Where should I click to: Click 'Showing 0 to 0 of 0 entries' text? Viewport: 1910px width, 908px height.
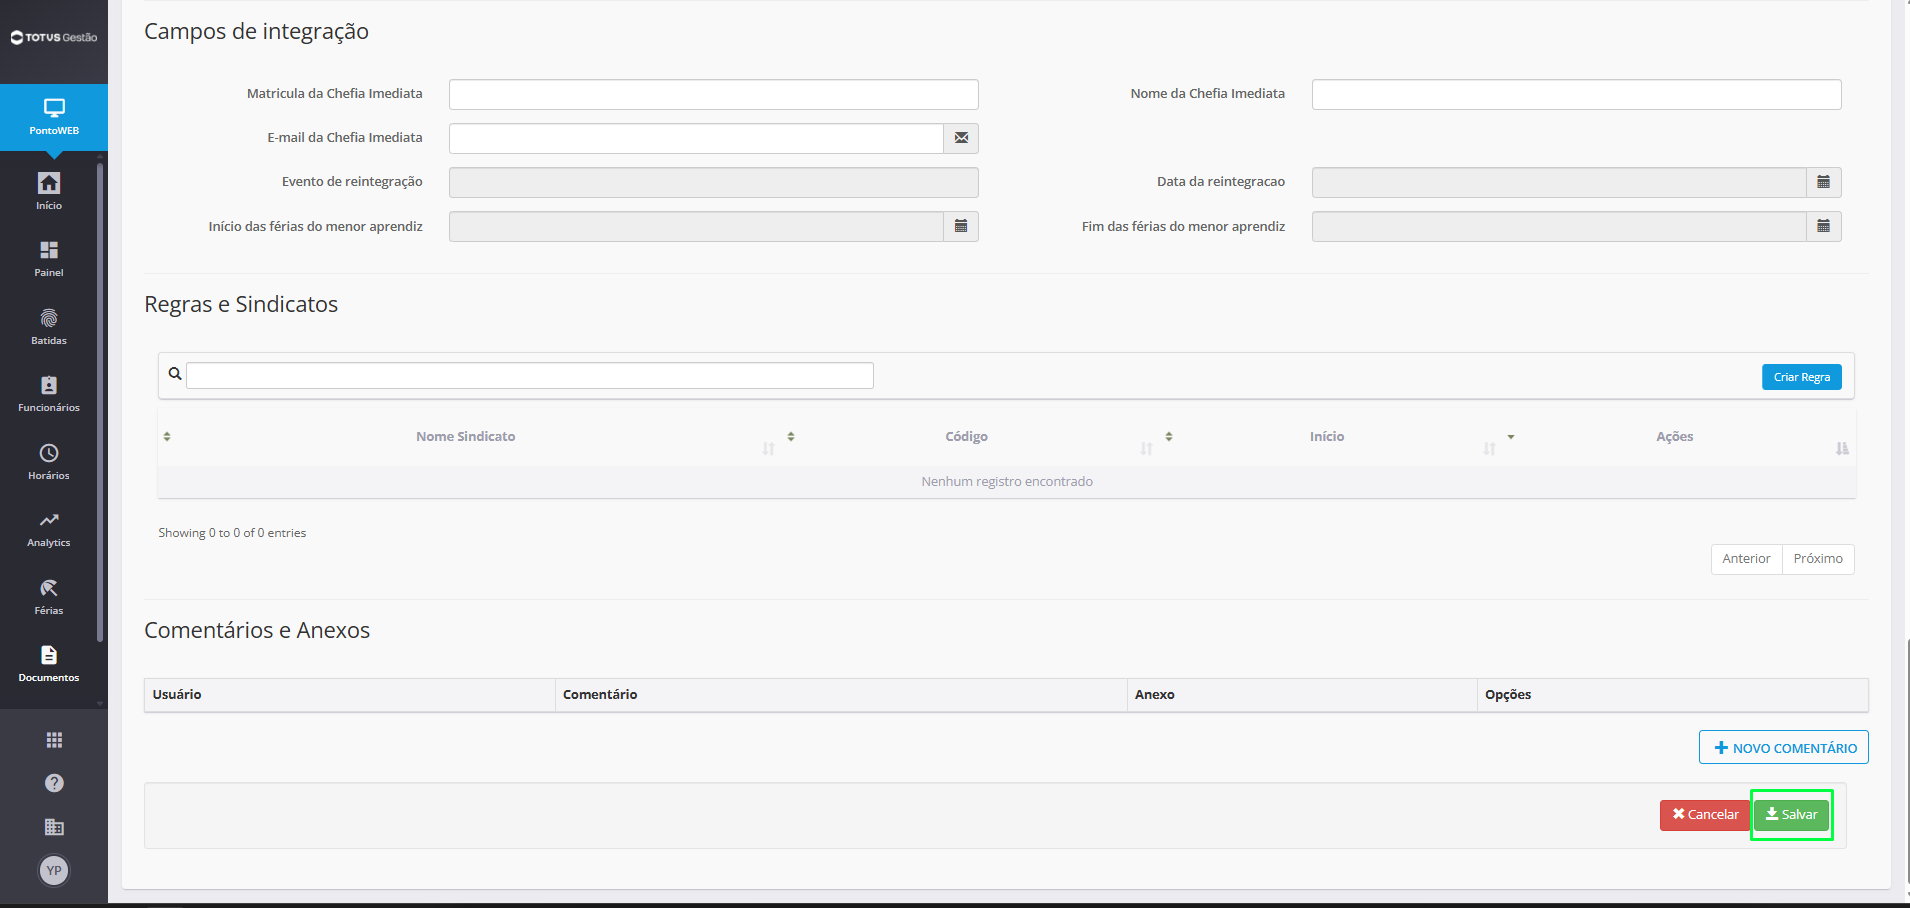click(x=232, y=533)
